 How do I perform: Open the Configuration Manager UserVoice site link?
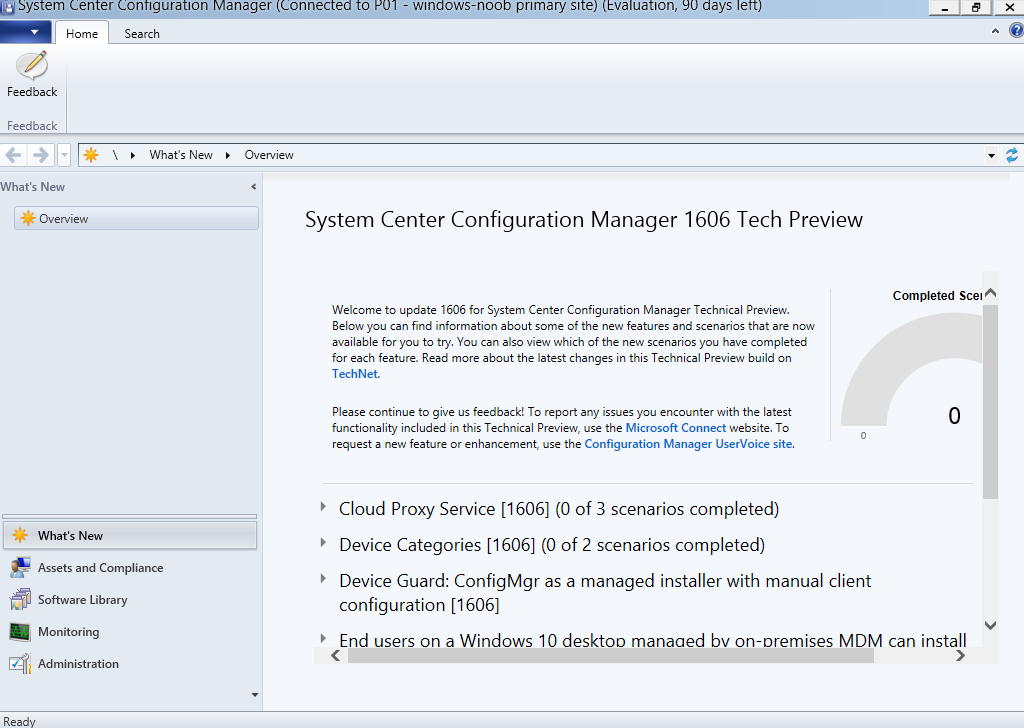(688, 444)
